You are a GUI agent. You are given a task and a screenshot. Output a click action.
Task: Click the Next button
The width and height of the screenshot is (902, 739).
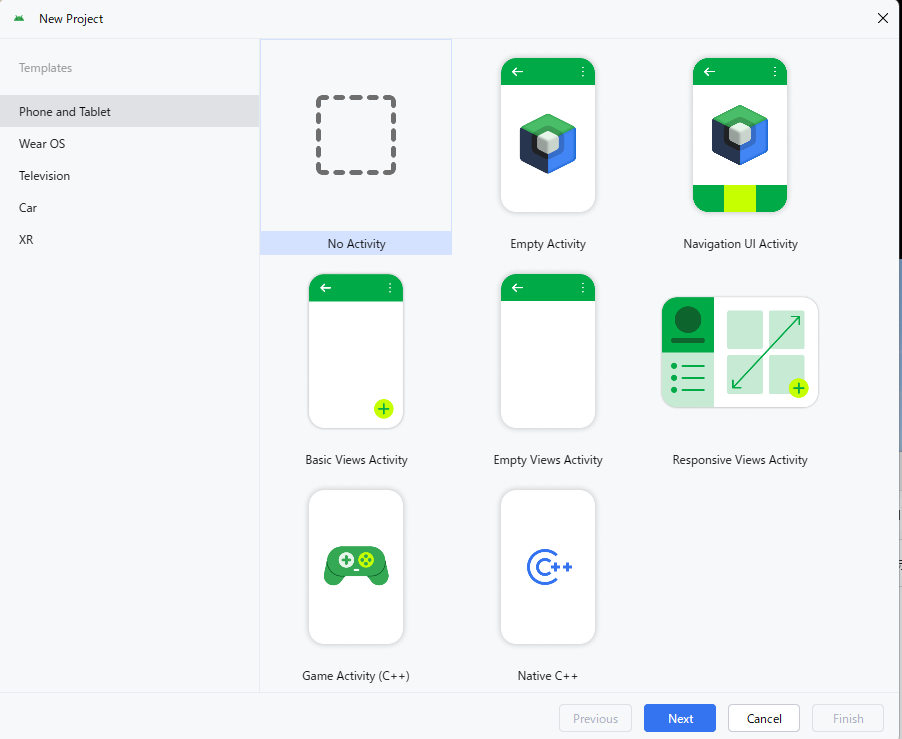point(680,718)
